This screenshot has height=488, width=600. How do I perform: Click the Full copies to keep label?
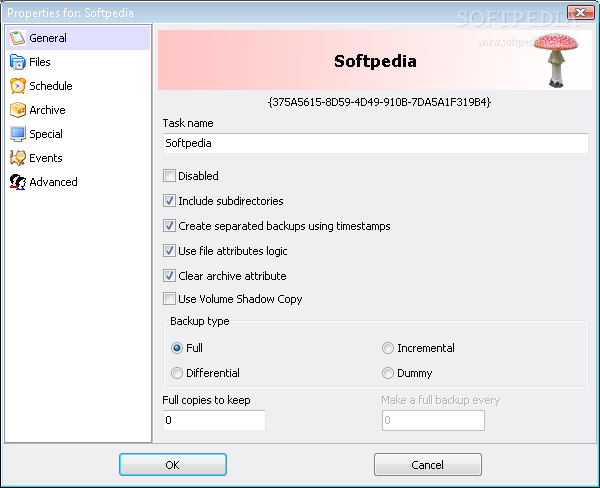[x=206, y=400]
